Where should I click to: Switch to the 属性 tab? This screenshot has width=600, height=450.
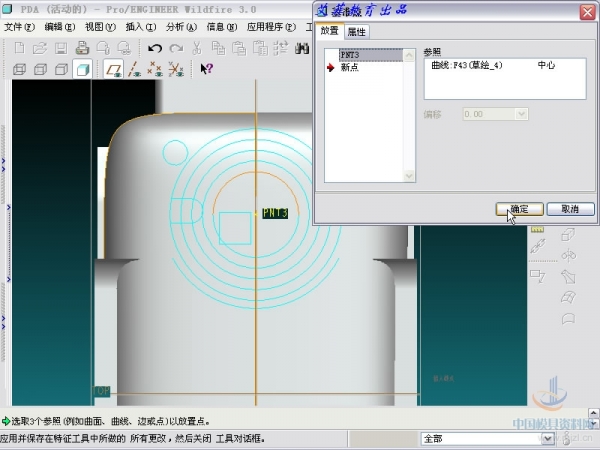point(357,32)
